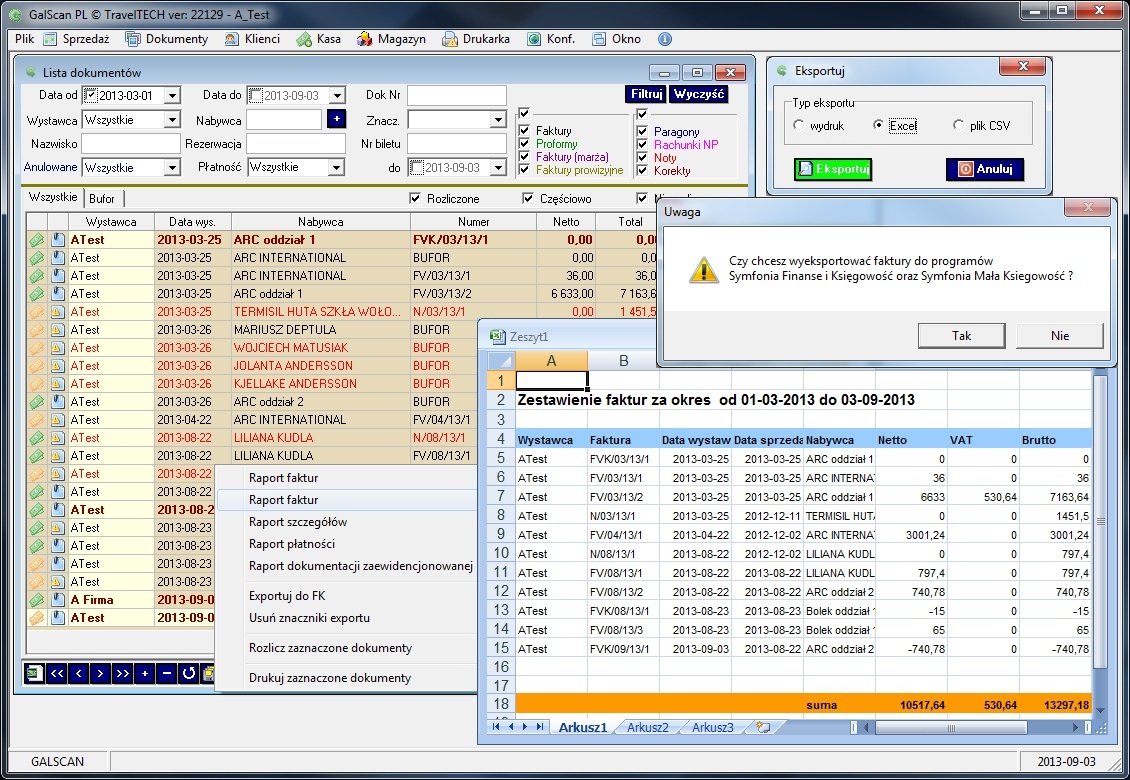1130x780 pixels.
Task: Insert a new worksheet after Arkusz3
Action: pyautogui.click(x=763, y=727)
